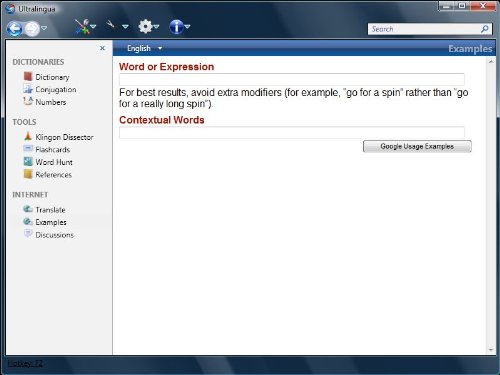Click the Numbers icon

point(28,101)
